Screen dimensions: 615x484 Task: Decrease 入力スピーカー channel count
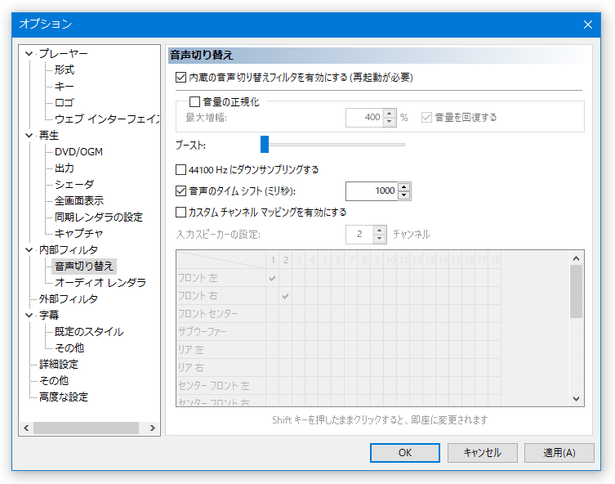coord(379,238)
